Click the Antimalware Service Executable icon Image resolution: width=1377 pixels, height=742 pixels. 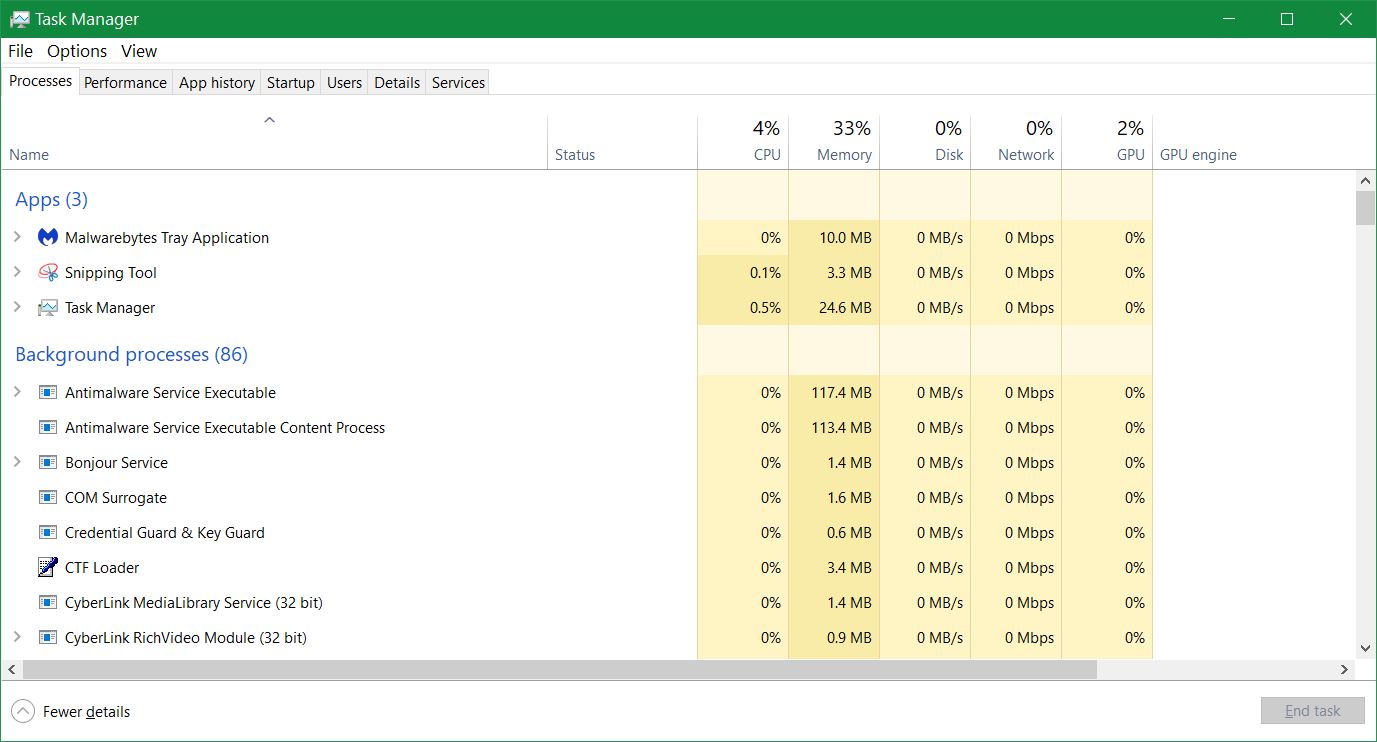pyautogui.click(x=47, y=393)
